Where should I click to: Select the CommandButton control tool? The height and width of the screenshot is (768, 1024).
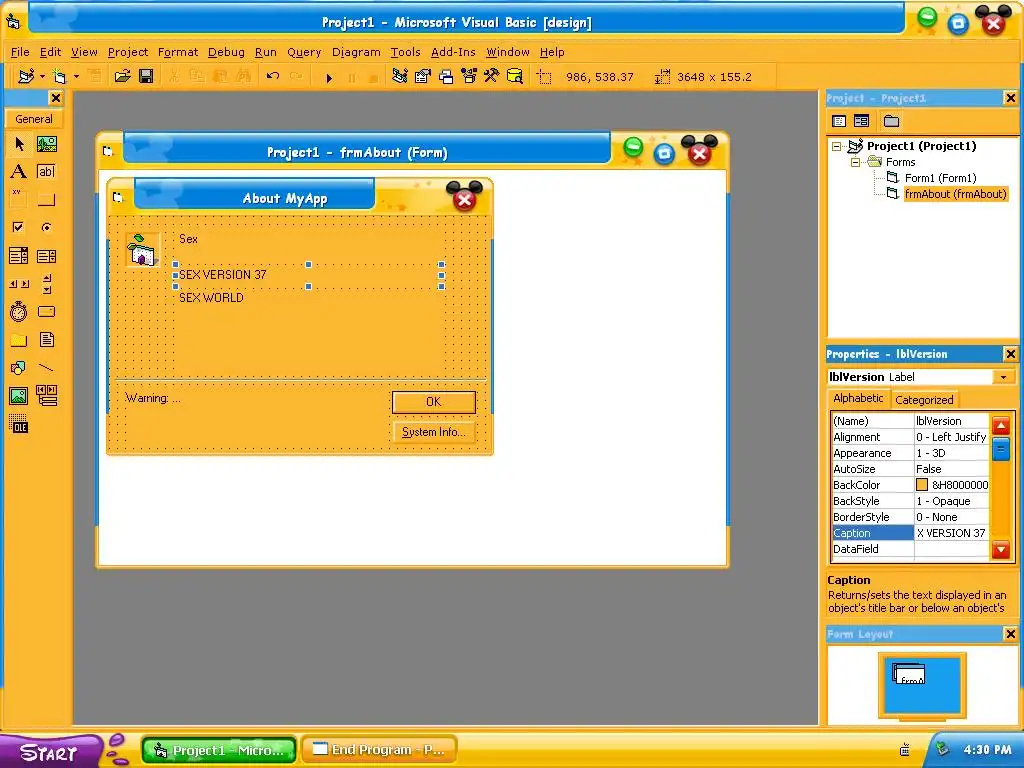point(46,199)
